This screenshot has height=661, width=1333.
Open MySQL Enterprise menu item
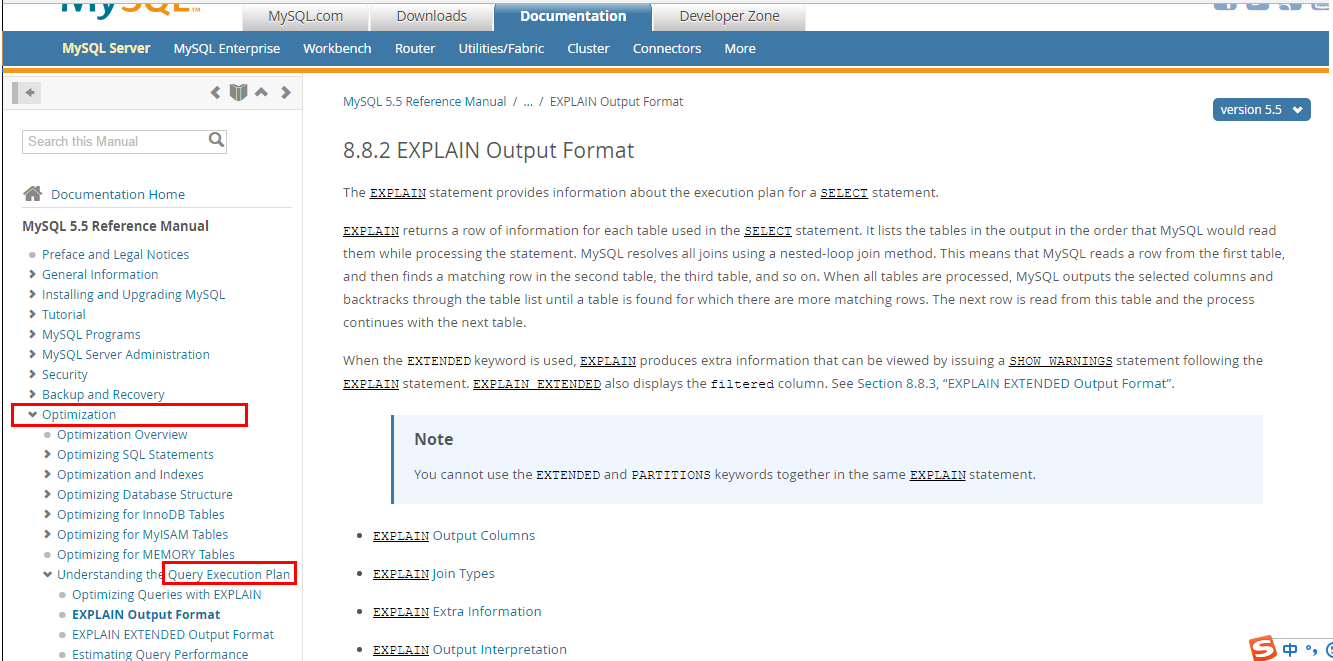coord(227,48)
